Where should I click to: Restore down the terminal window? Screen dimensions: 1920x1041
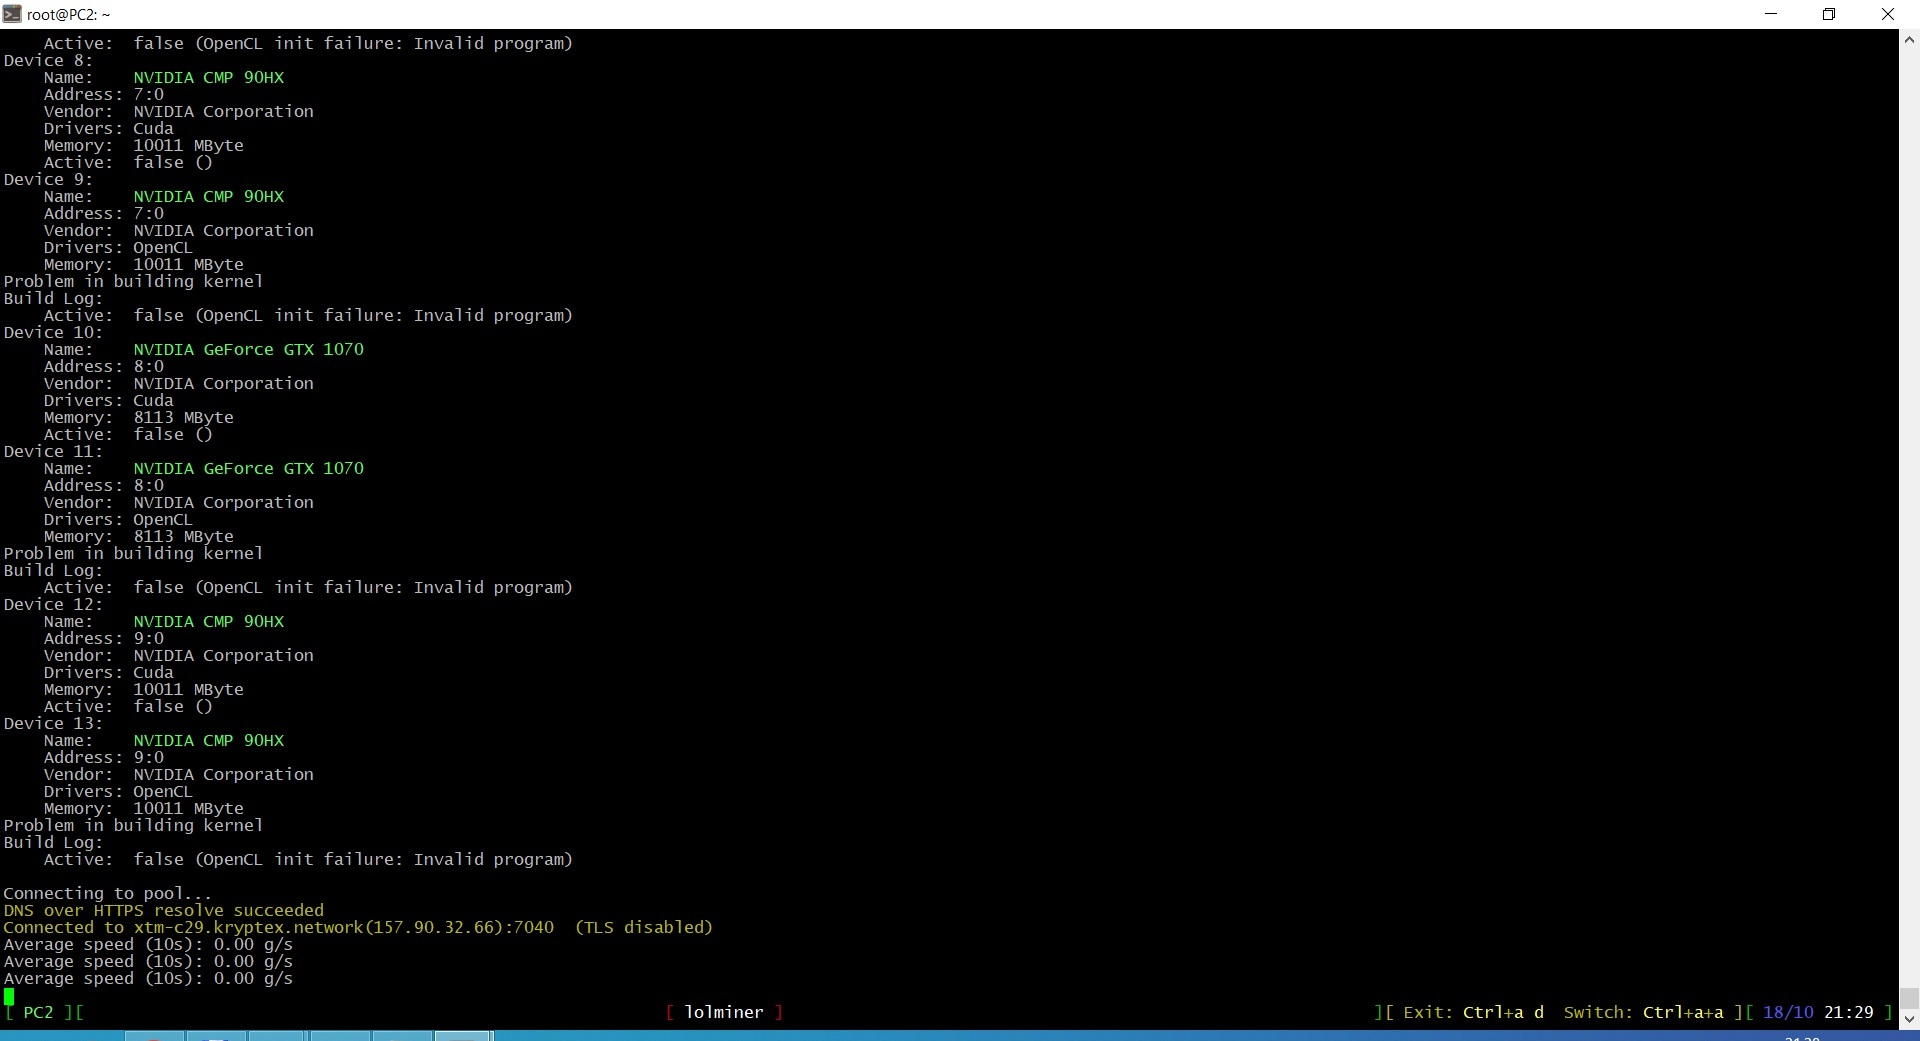(1829, 14)
